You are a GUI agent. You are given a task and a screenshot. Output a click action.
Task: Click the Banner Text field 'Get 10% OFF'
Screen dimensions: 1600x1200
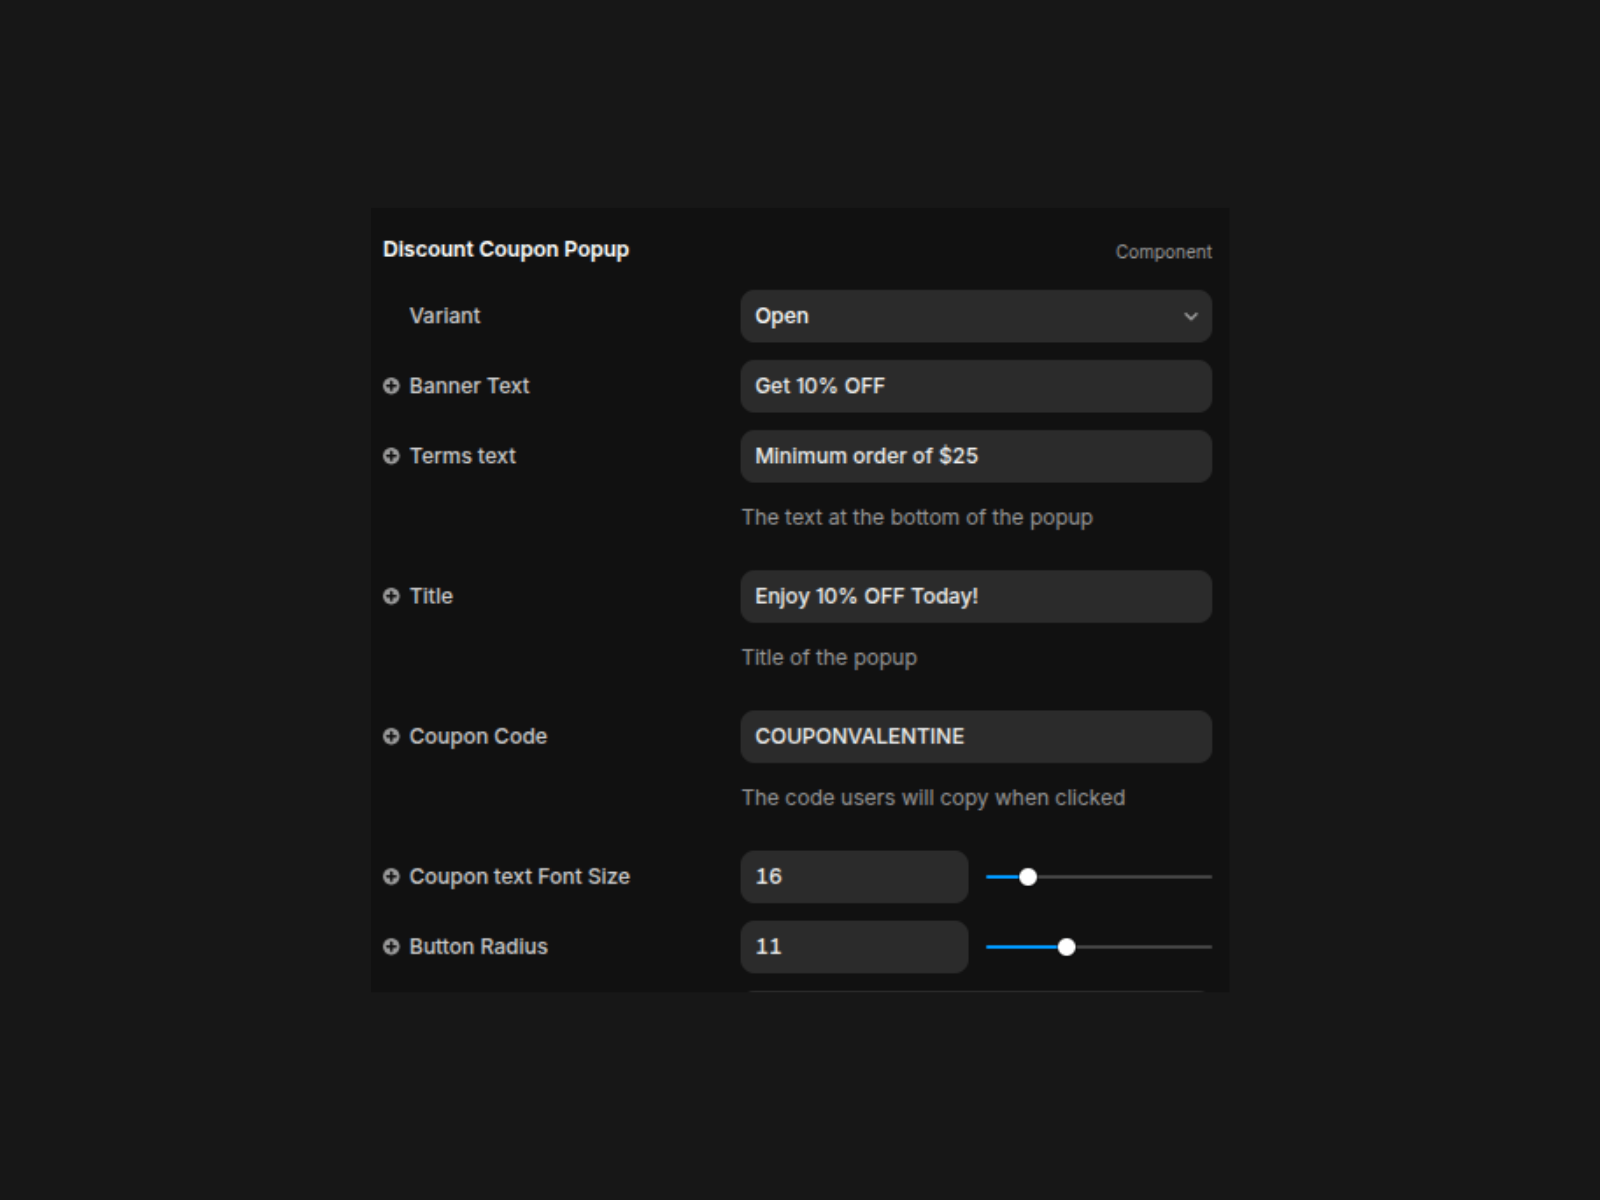tap(975, 386)
